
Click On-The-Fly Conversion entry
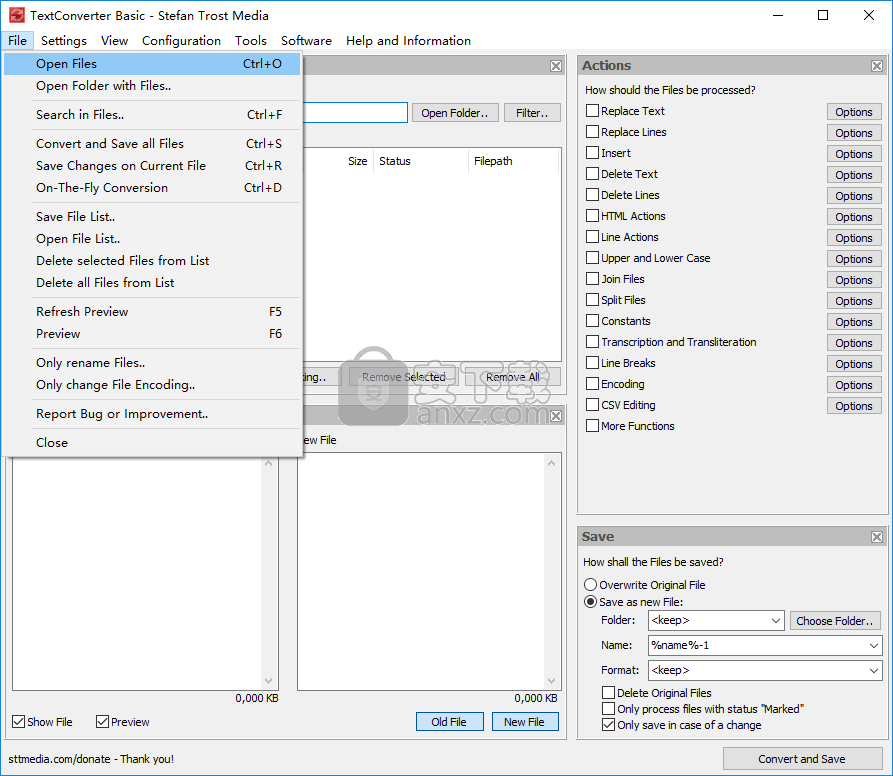pyautogui.click(x=152, y=188)
